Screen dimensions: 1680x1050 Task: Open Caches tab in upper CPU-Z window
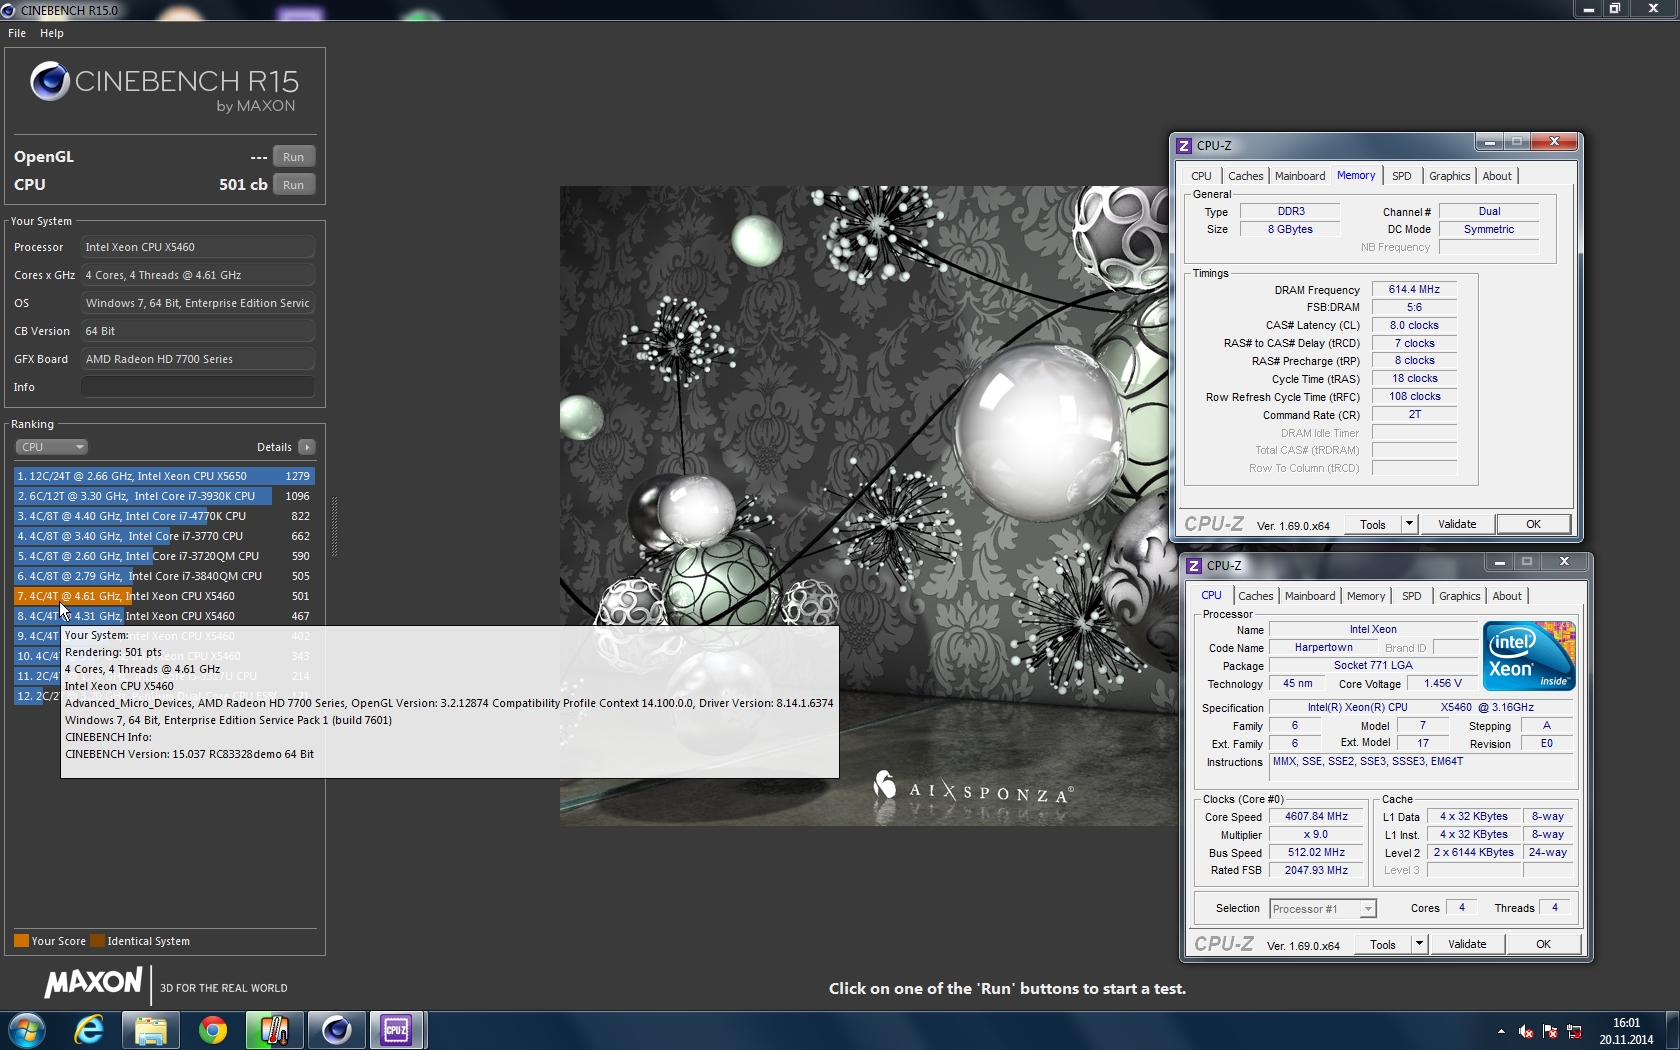[1245, 176]
